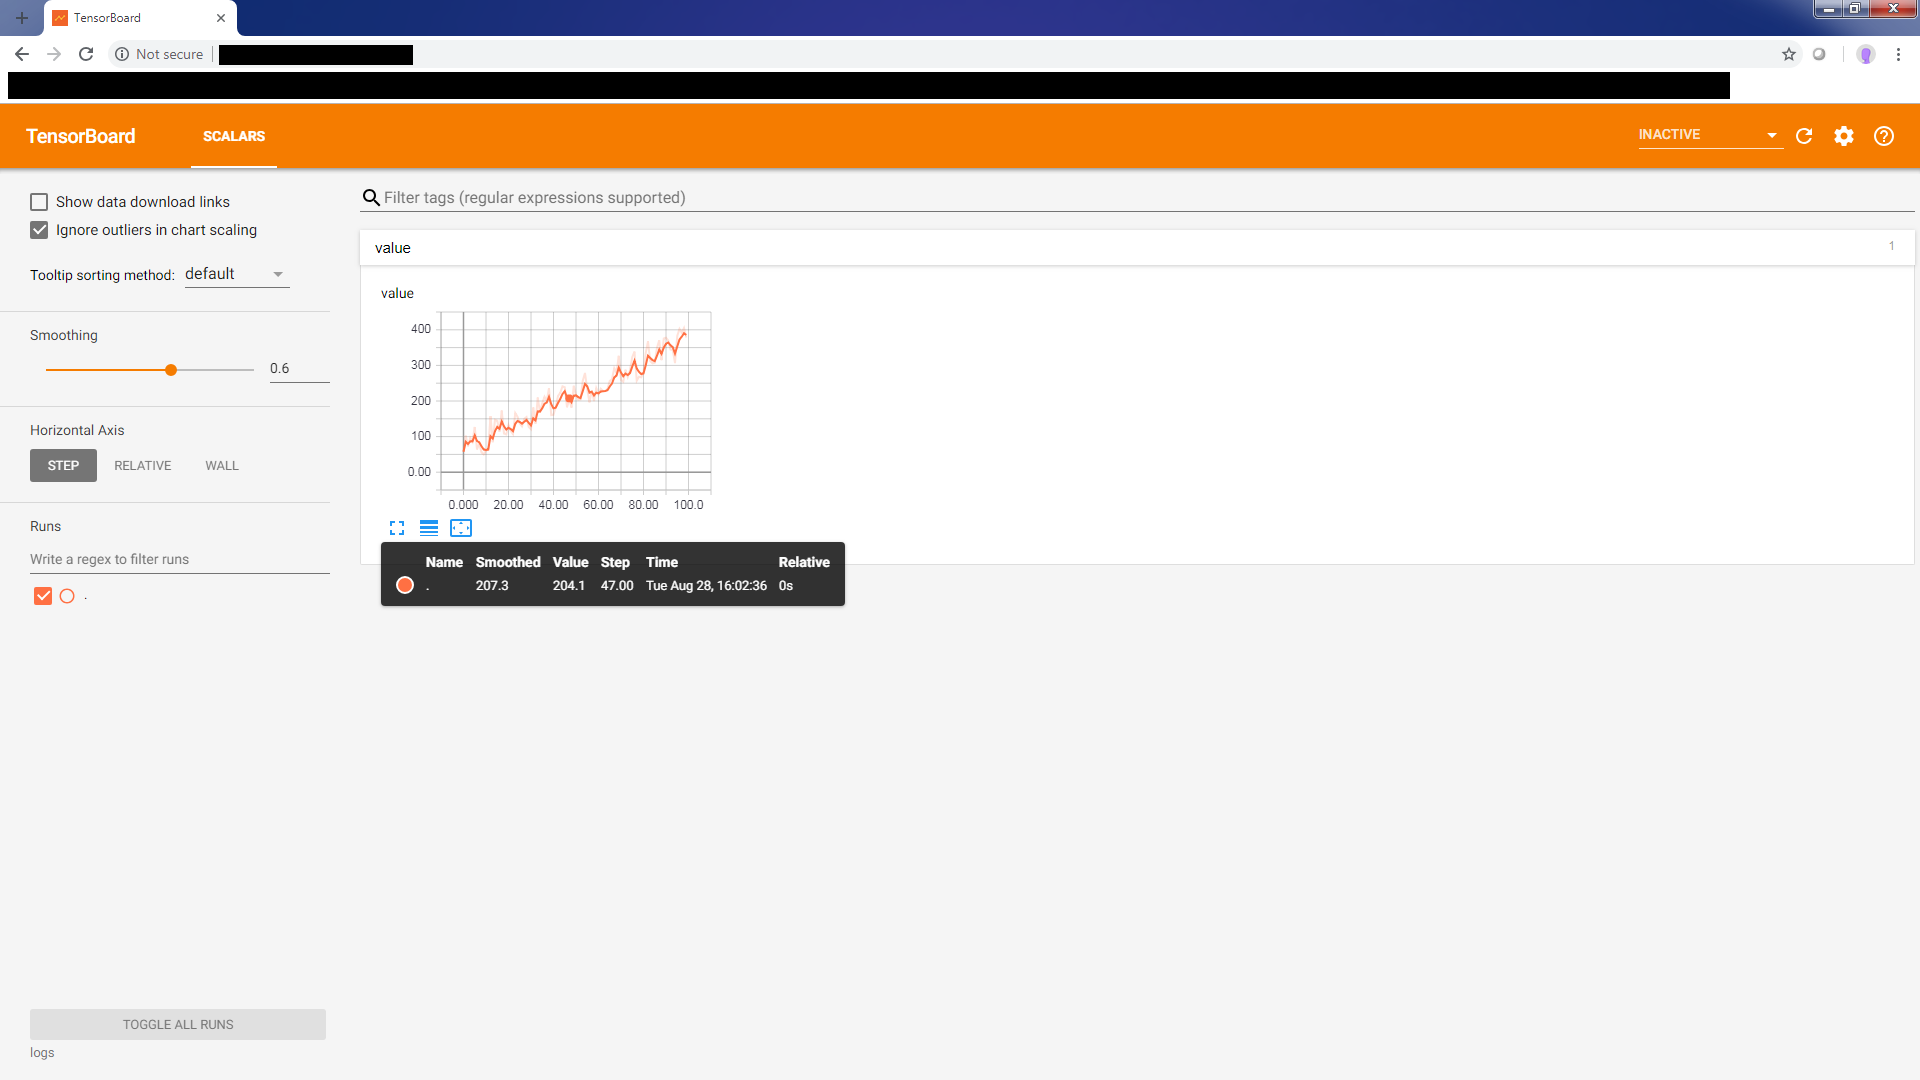The height and width of the screenshot is (1080, 1920).
Task: Bookmark page with star icon
Action: 1789,54
